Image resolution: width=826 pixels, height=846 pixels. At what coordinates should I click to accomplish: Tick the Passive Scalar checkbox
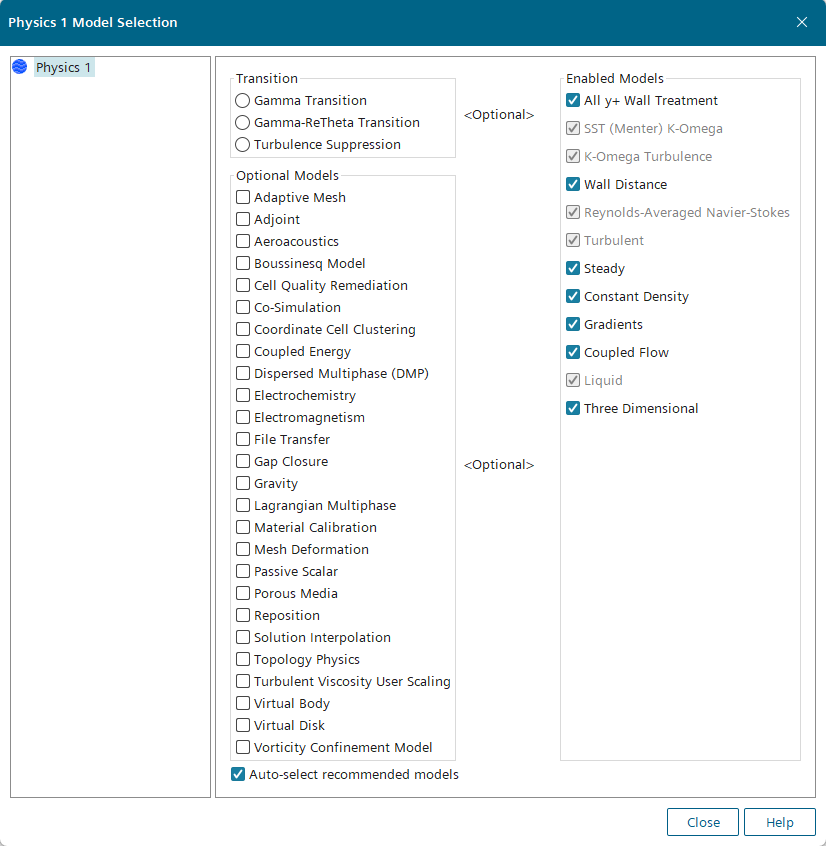coord(243,572)
